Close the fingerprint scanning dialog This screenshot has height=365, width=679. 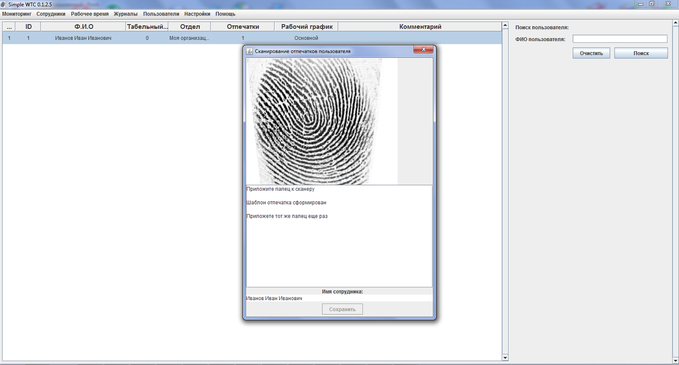click(423, 50)
